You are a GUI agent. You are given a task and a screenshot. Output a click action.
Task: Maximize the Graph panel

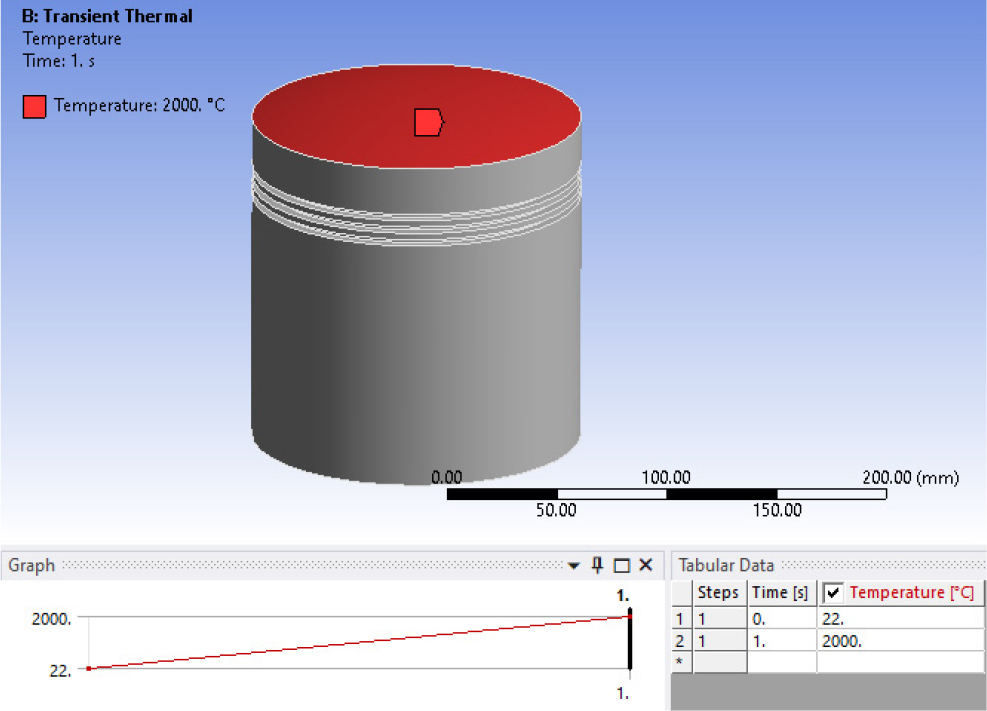[x=621, y=566]
